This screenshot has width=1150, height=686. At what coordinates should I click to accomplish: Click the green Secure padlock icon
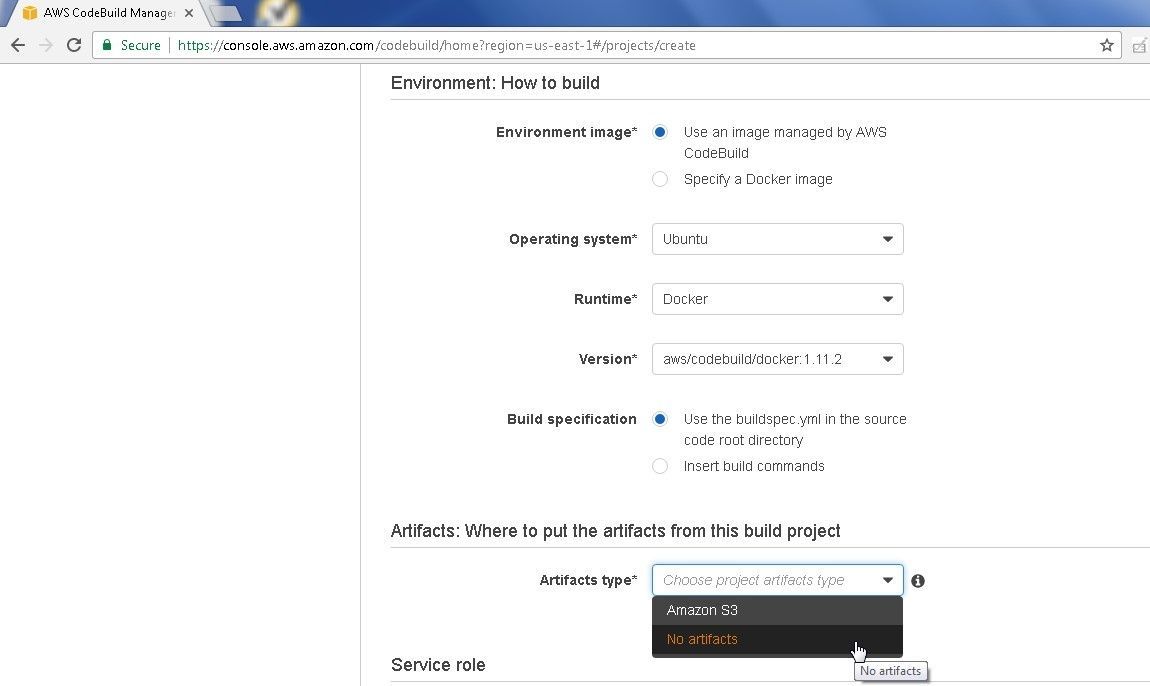pyautogui.click(x=107, y=45)
